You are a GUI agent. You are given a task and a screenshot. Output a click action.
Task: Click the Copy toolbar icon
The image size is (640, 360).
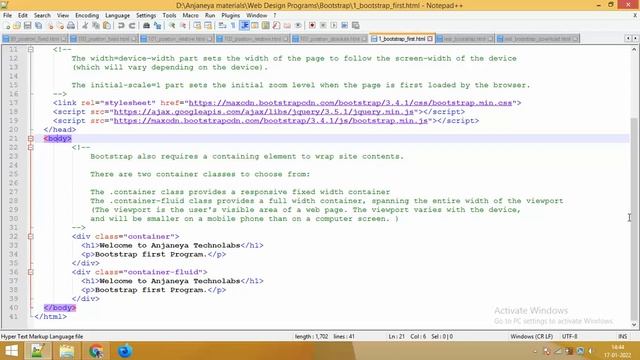(x=96, y=26)
